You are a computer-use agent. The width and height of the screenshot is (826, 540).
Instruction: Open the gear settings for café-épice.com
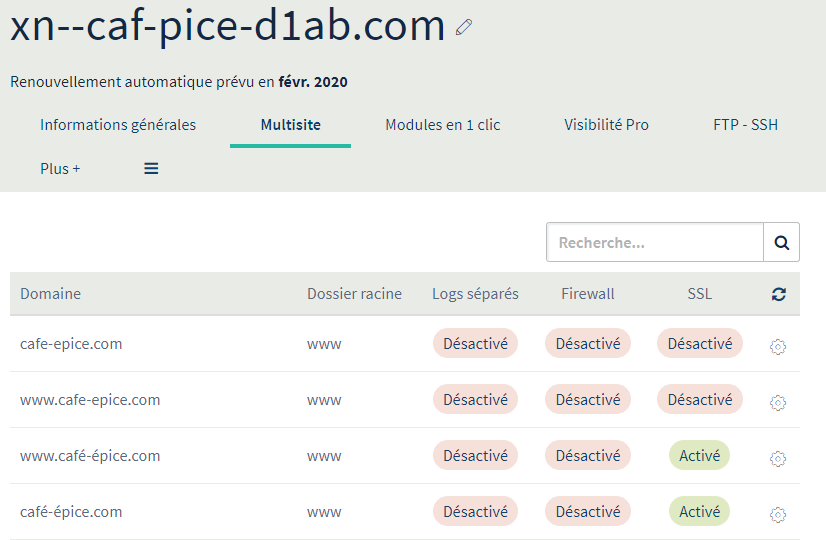tap(778, 515)
